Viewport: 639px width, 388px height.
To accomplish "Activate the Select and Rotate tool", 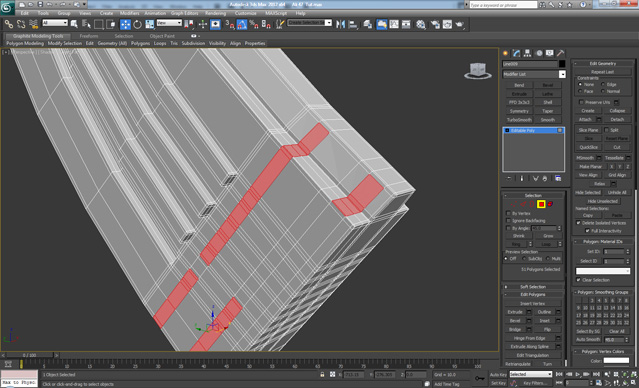I will pos(137,24).
